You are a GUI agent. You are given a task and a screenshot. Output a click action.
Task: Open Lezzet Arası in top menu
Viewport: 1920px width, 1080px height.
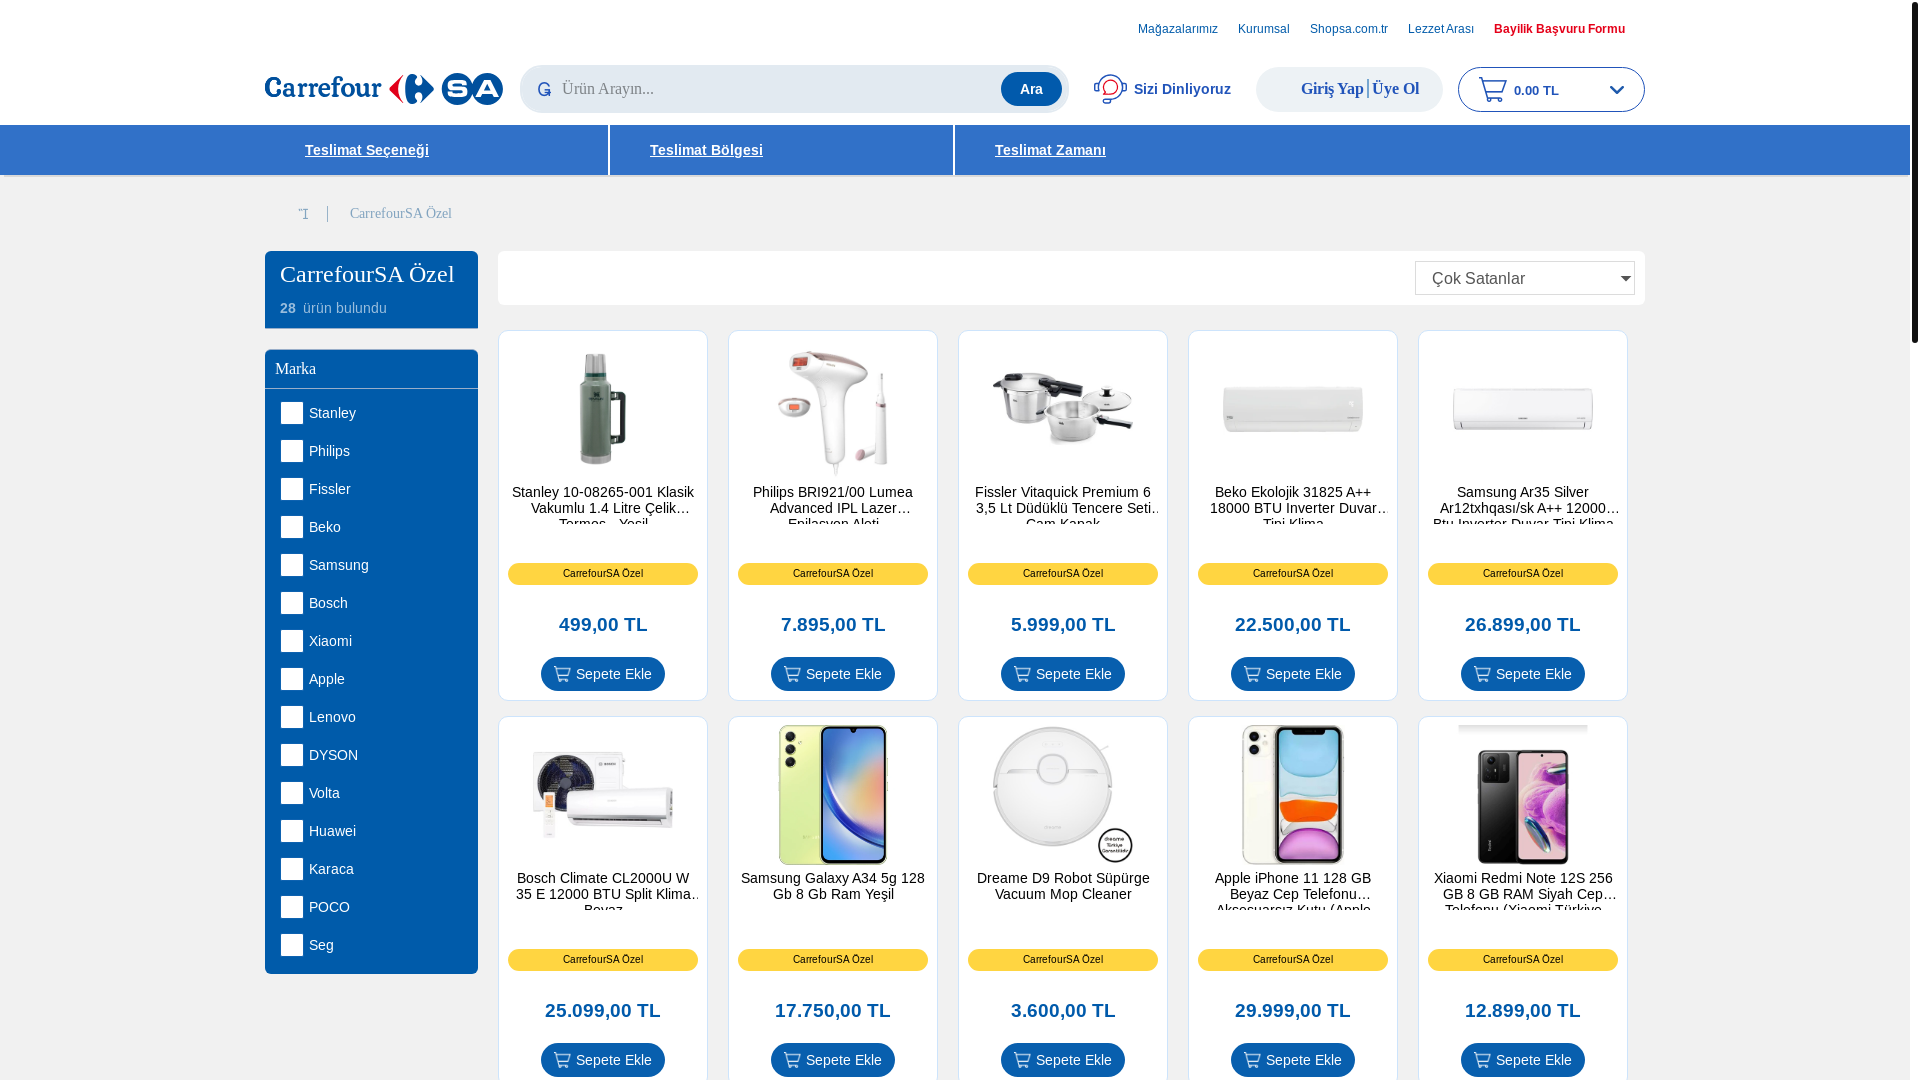pyautogui.click(x=1441, y=29)
